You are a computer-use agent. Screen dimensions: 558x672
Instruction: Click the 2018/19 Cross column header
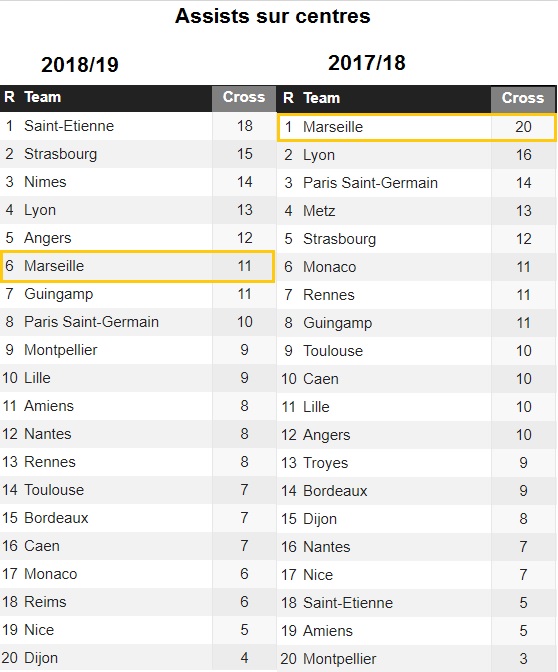click(244, 97)
